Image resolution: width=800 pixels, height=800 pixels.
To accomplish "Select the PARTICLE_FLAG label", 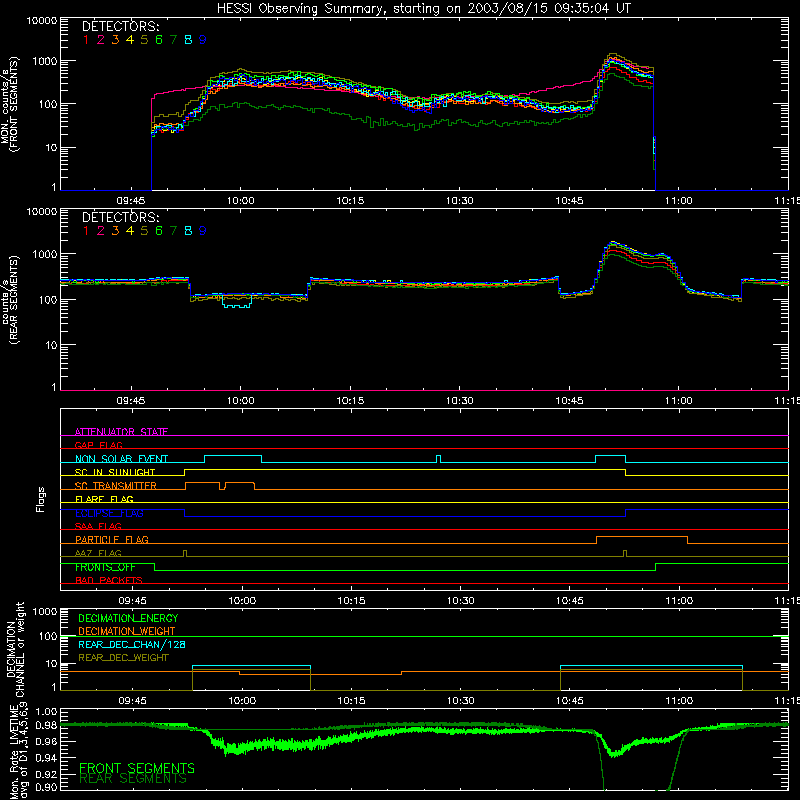I will [x=112, y=540].
